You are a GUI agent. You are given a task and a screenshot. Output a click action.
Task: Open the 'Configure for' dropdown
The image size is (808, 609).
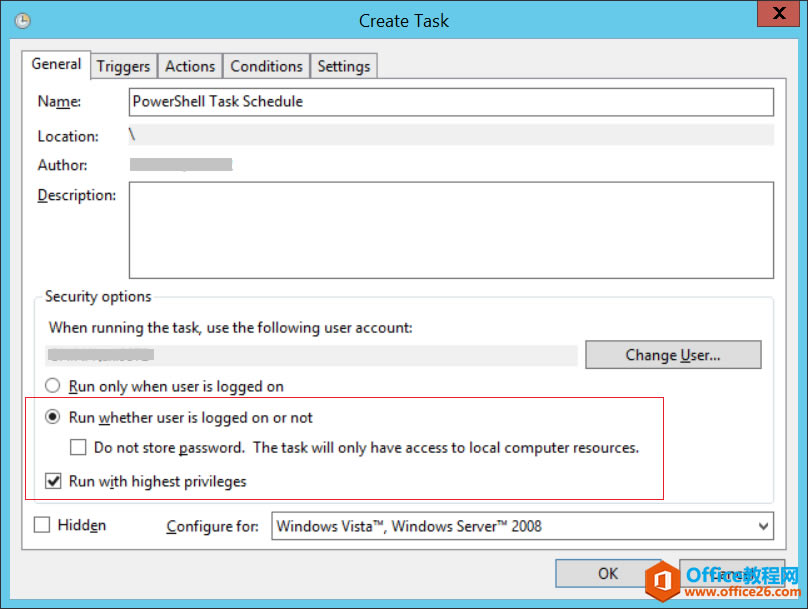(760, 525)
